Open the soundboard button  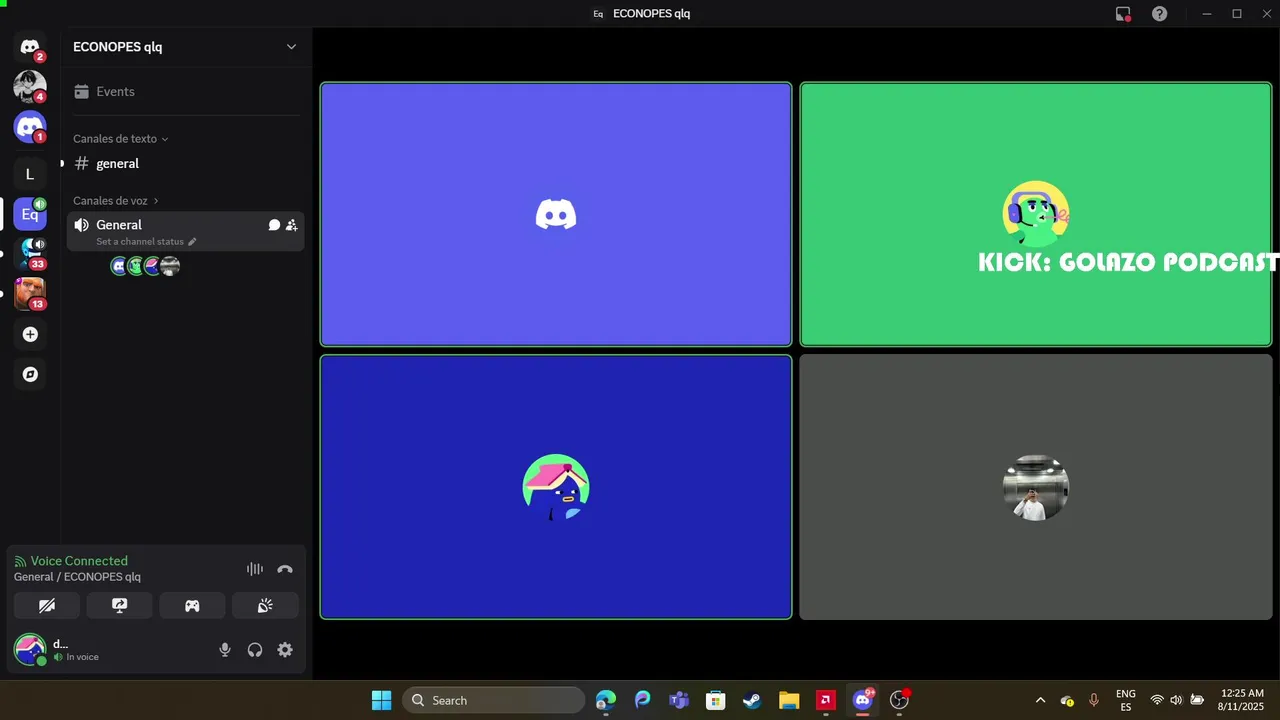(x=265, y=606)
